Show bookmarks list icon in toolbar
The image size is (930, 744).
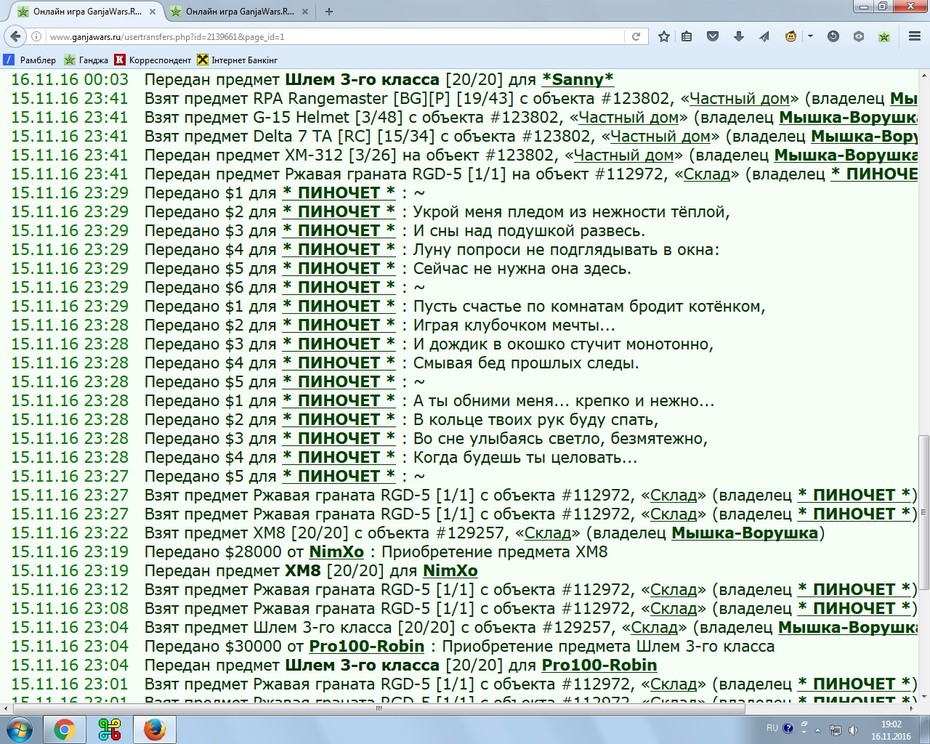pyautogui.click(x=687, y=37)
